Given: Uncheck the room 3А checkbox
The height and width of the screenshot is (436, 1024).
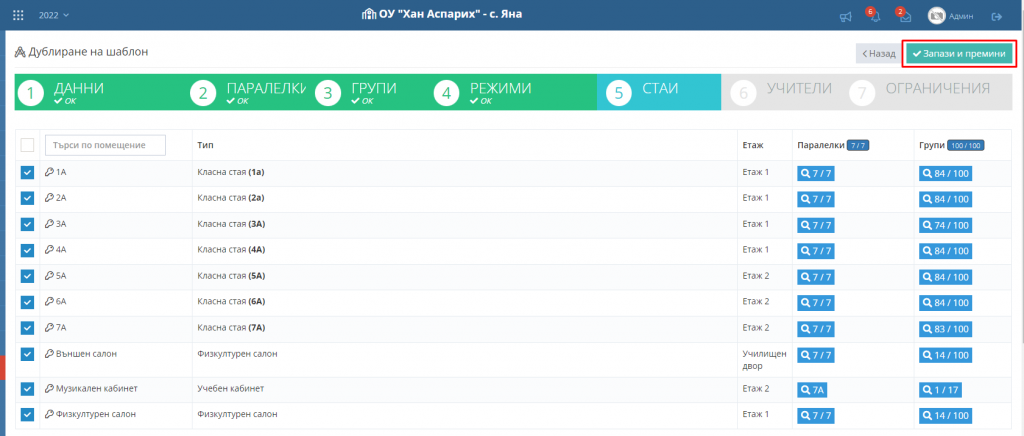Looking at the screenshot, I should tap(27, 224).
